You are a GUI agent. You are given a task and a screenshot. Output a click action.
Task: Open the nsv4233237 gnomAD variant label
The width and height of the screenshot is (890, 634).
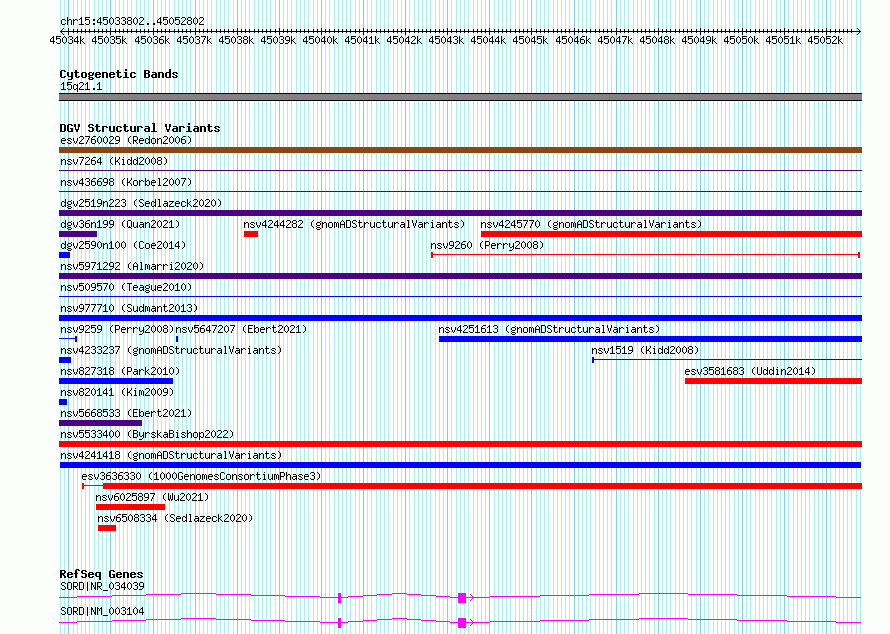click(171, 350)
